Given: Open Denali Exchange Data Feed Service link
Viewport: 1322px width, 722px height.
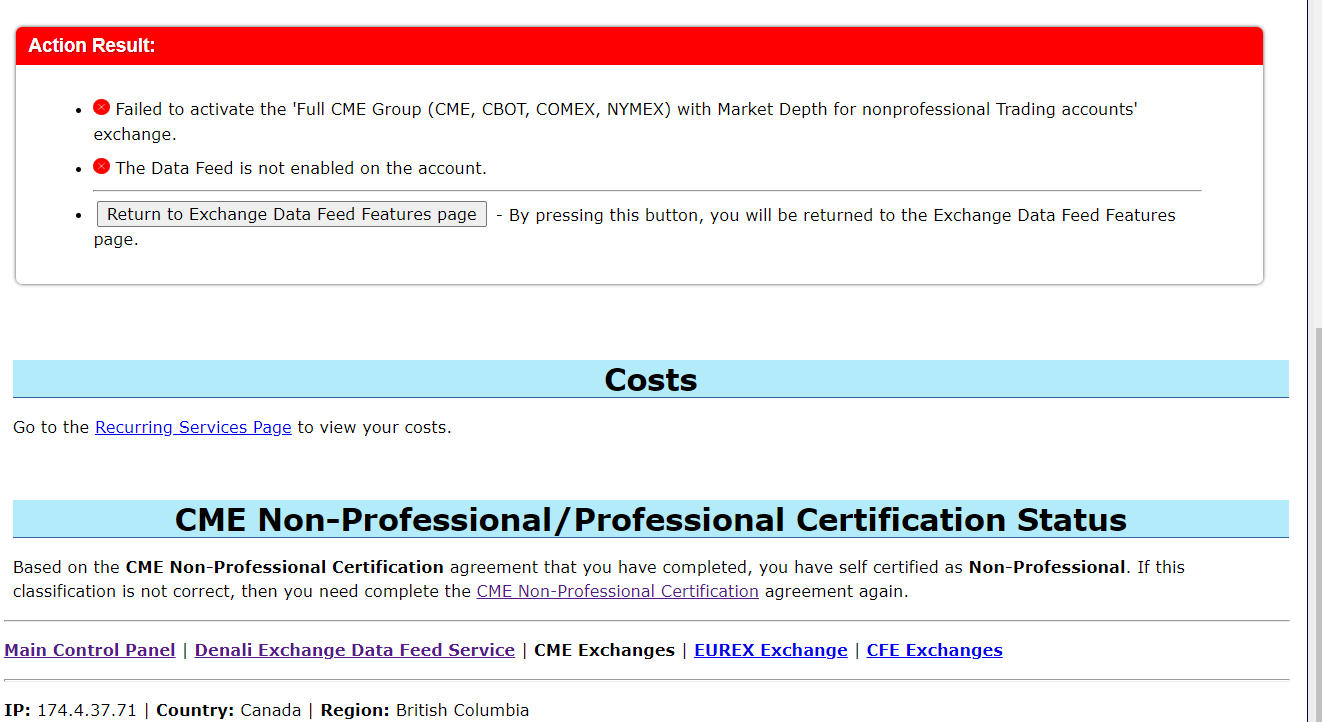Looking at the screenshot, I should click(x=355, y=650).
